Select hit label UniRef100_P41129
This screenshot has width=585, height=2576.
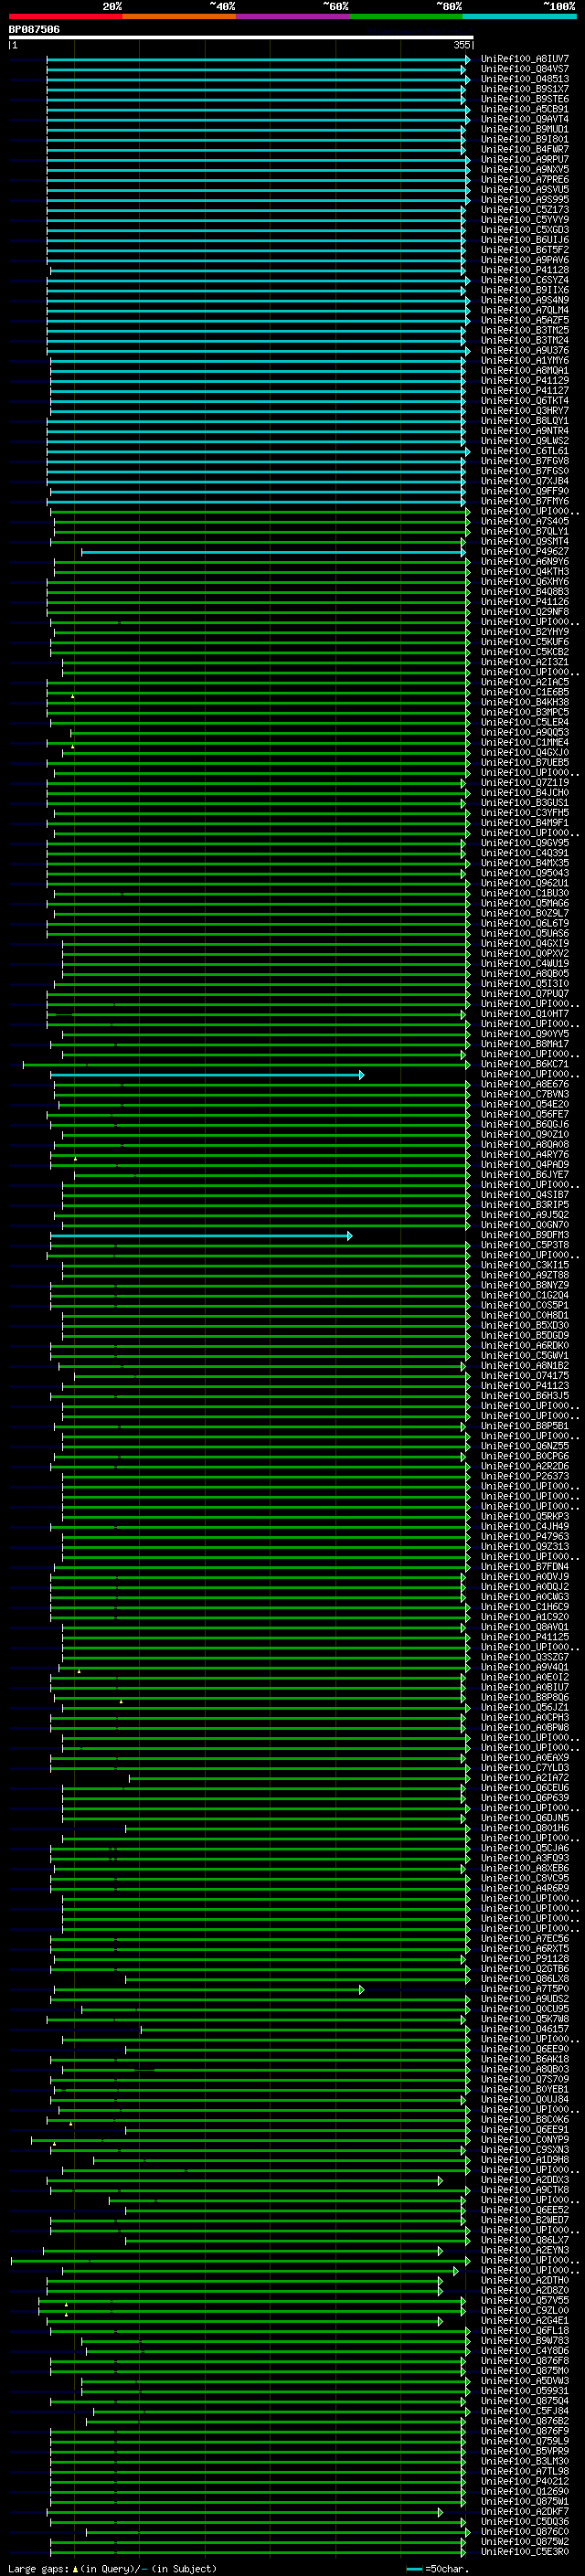click(525, 381)
